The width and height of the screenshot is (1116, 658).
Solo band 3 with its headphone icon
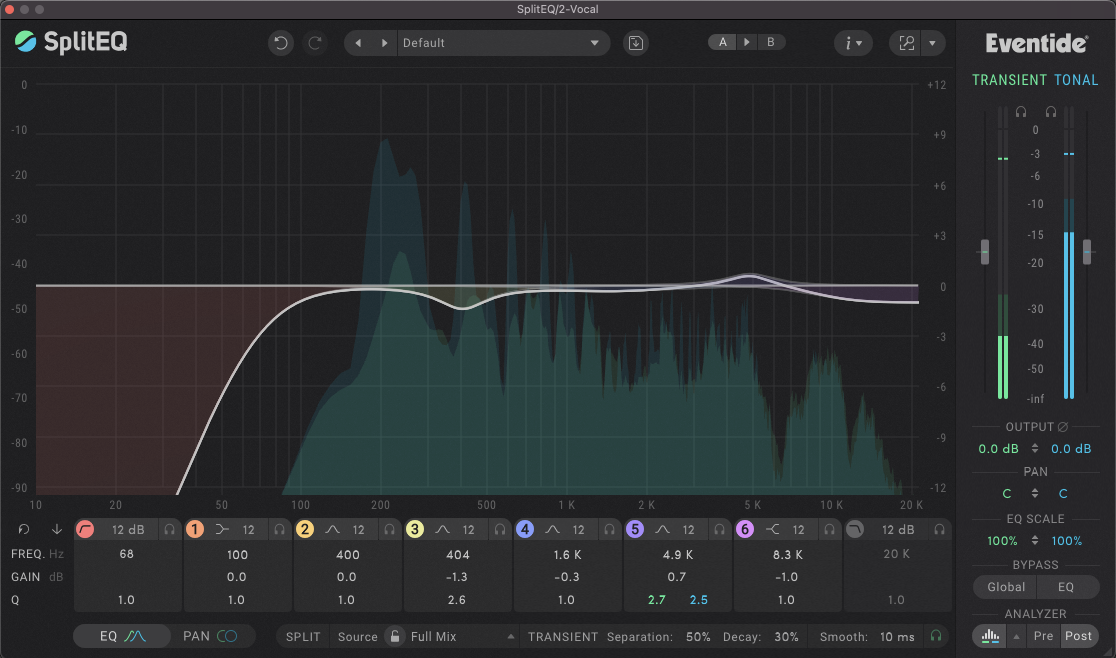tap(500, 529)
